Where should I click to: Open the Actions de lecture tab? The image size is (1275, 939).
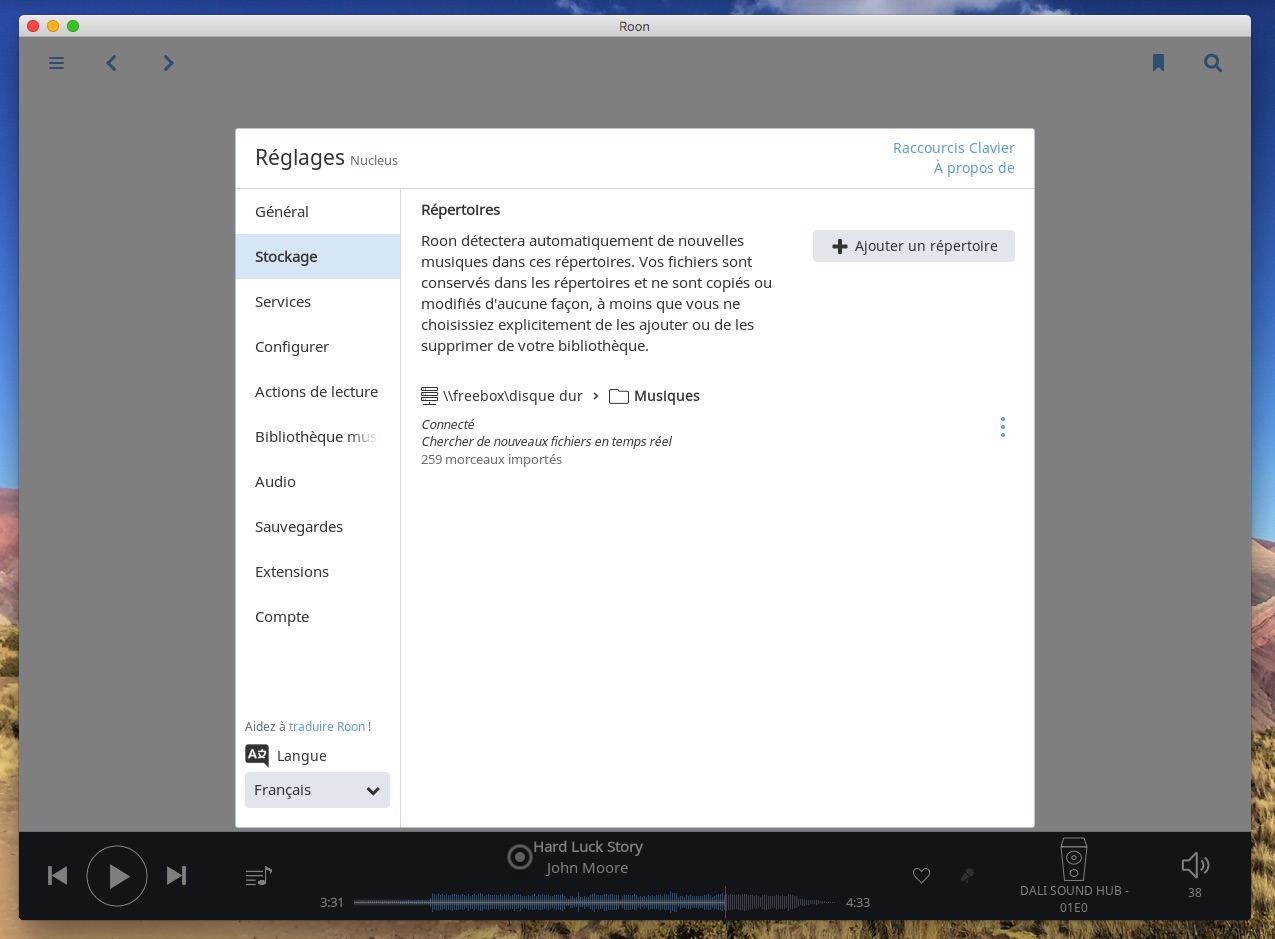pyautogui.click(x=318, y=392)
